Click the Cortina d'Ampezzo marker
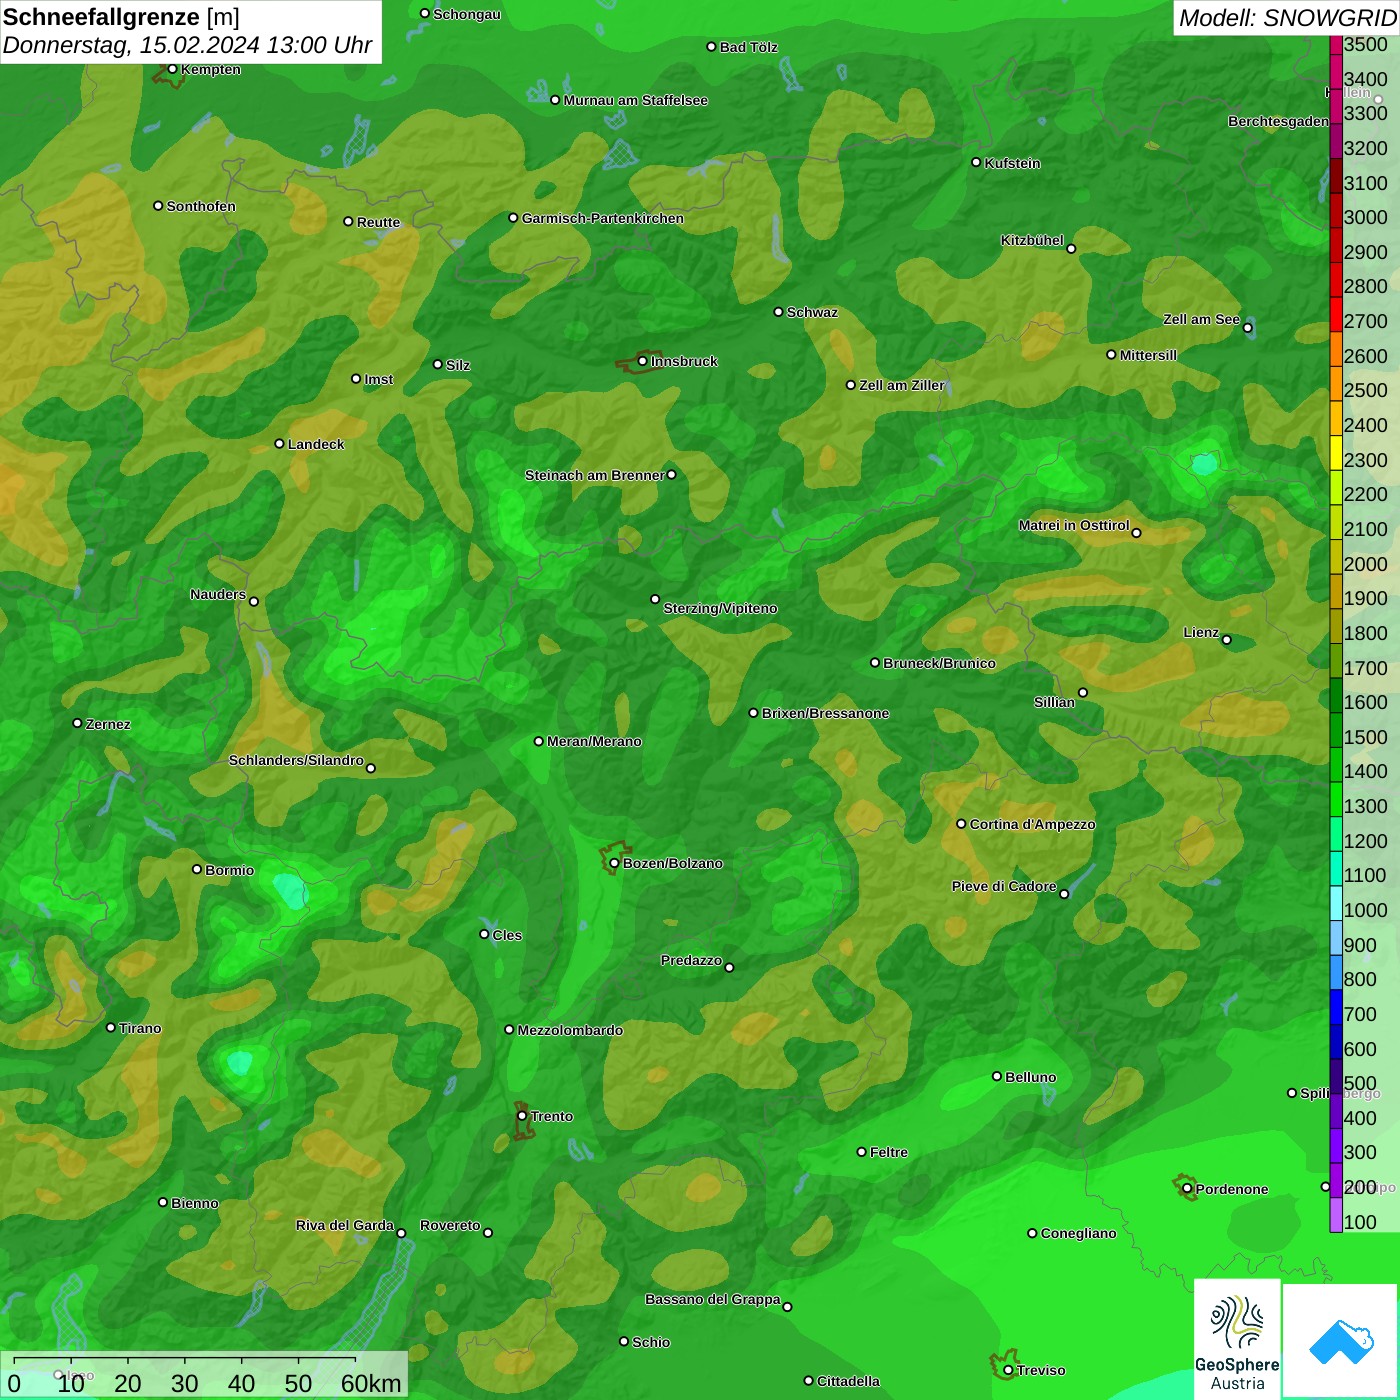 tap(961, 824)
